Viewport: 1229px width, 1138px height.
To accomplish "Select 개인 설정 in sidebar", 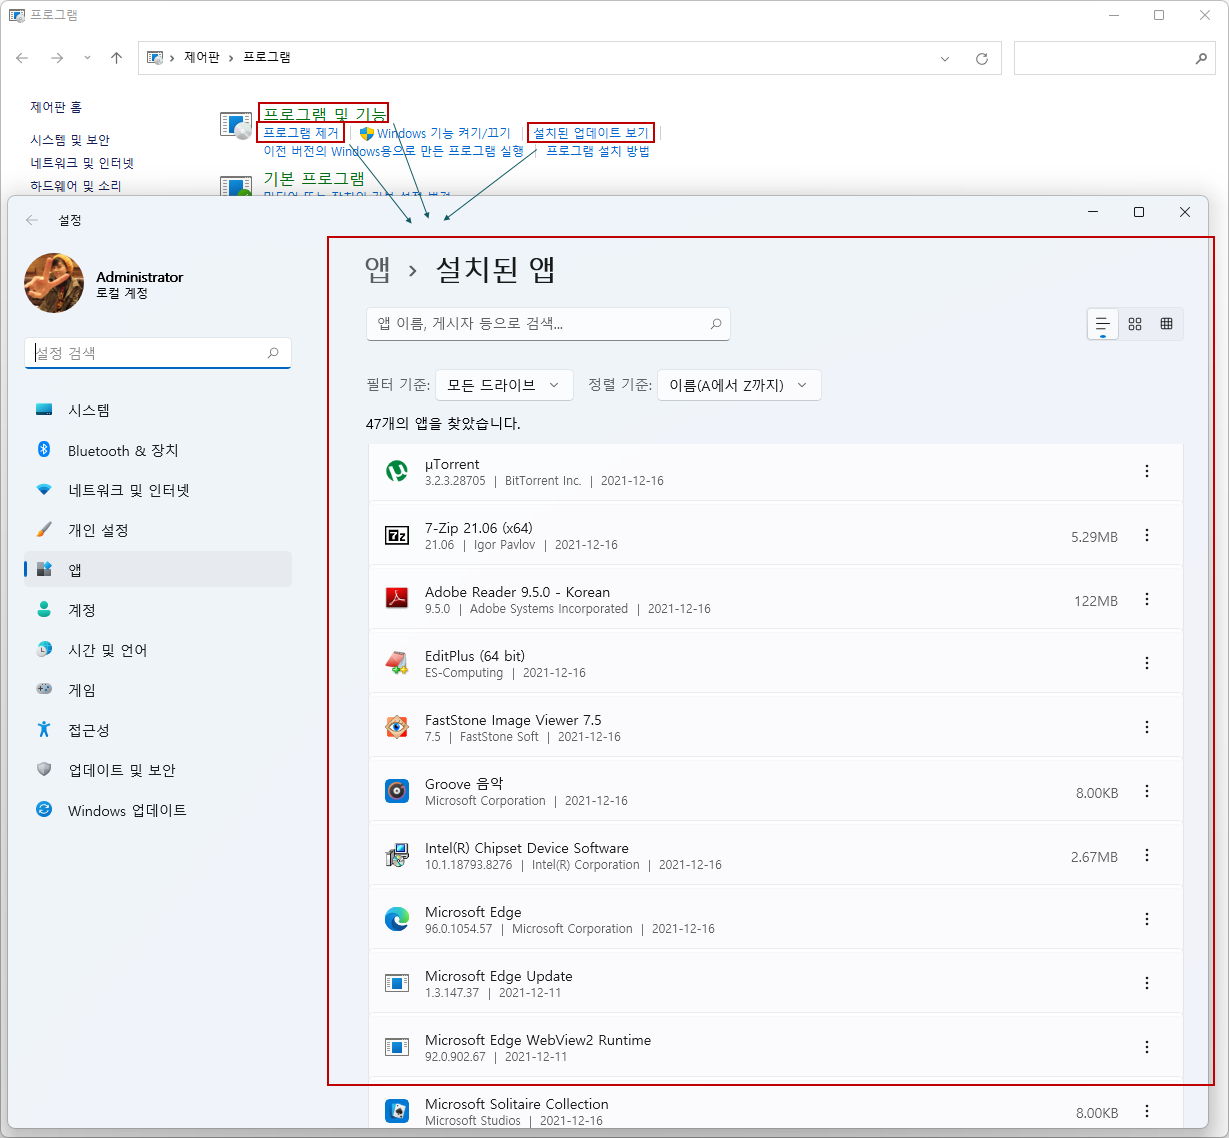I will coord(158,530).
